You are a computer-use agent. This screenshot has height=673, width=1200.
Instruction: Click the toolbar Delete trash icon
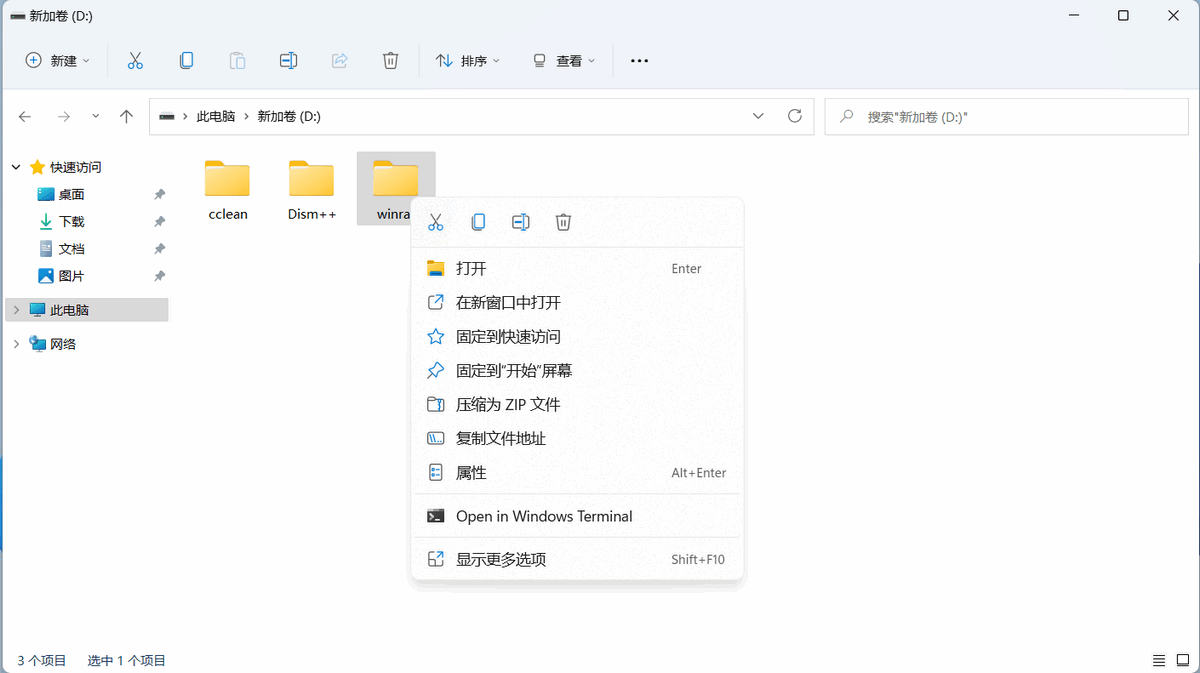(391, 61)
